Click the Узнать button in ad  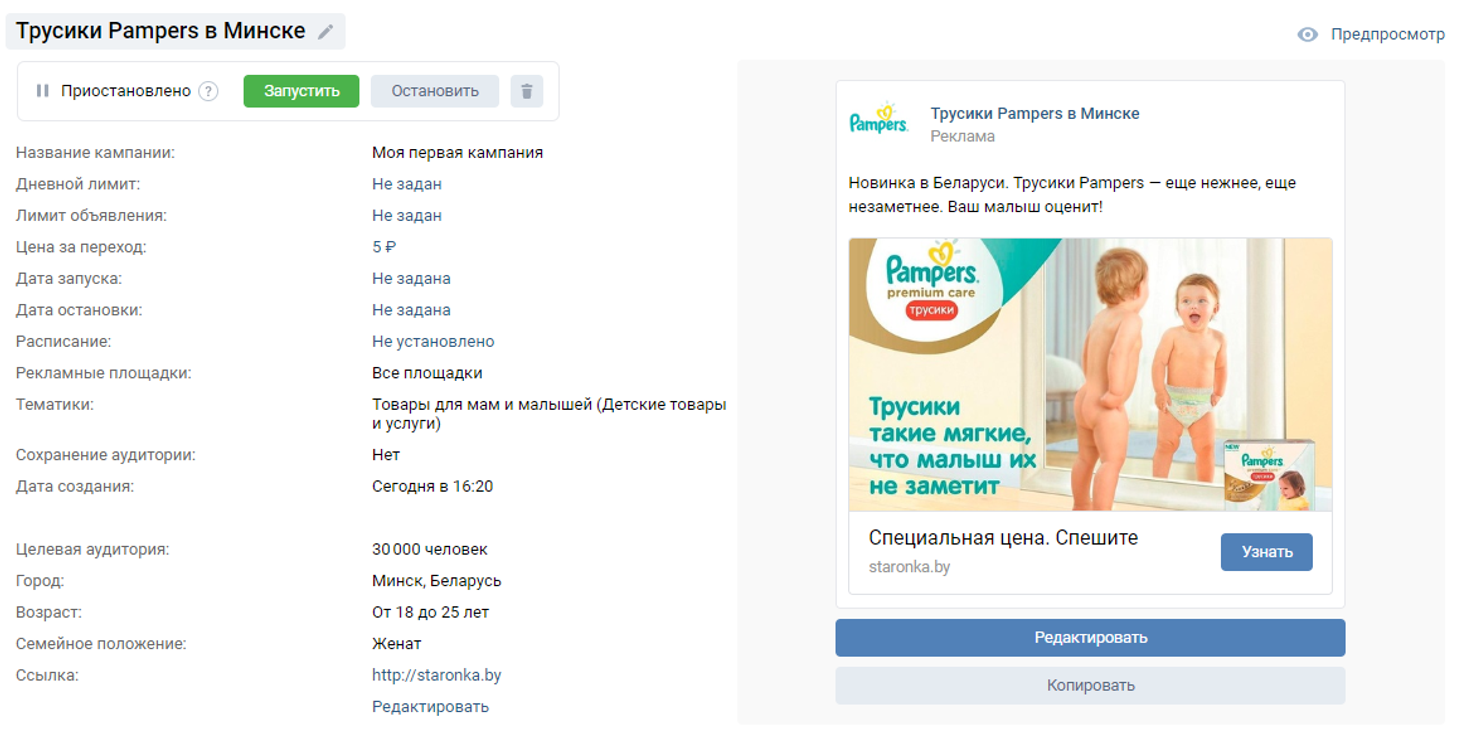[x=1267, y=552]
